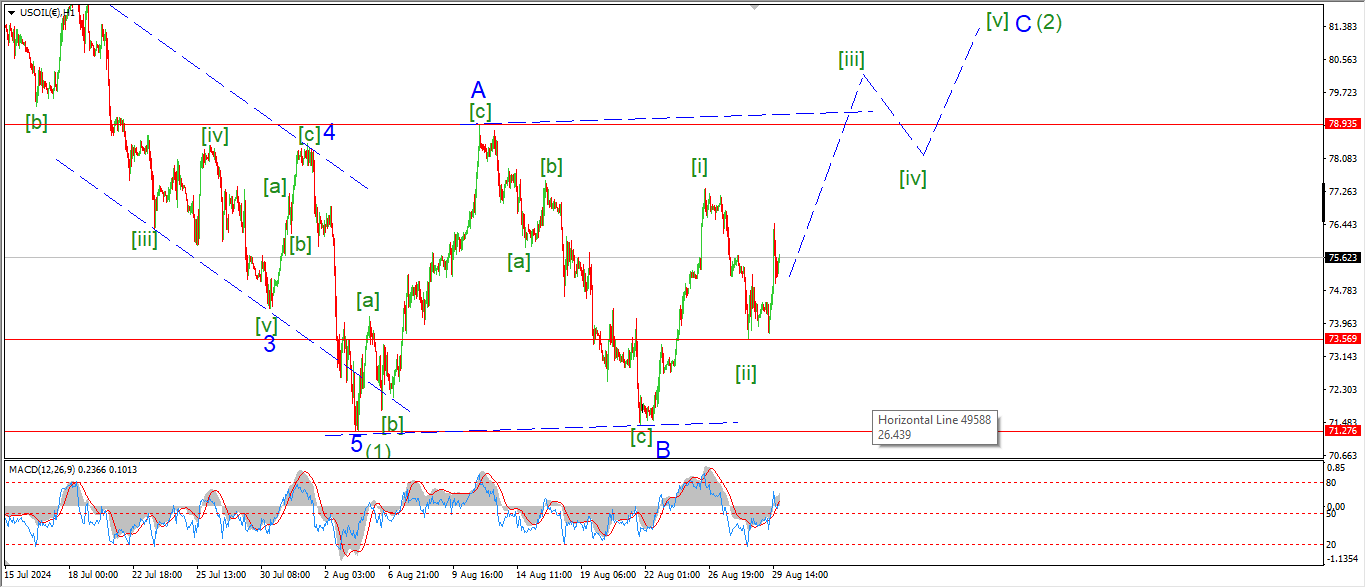Click the green (2) wave label
Image resolution: width=1366 pixels, height=588 pixels.
1049,23
